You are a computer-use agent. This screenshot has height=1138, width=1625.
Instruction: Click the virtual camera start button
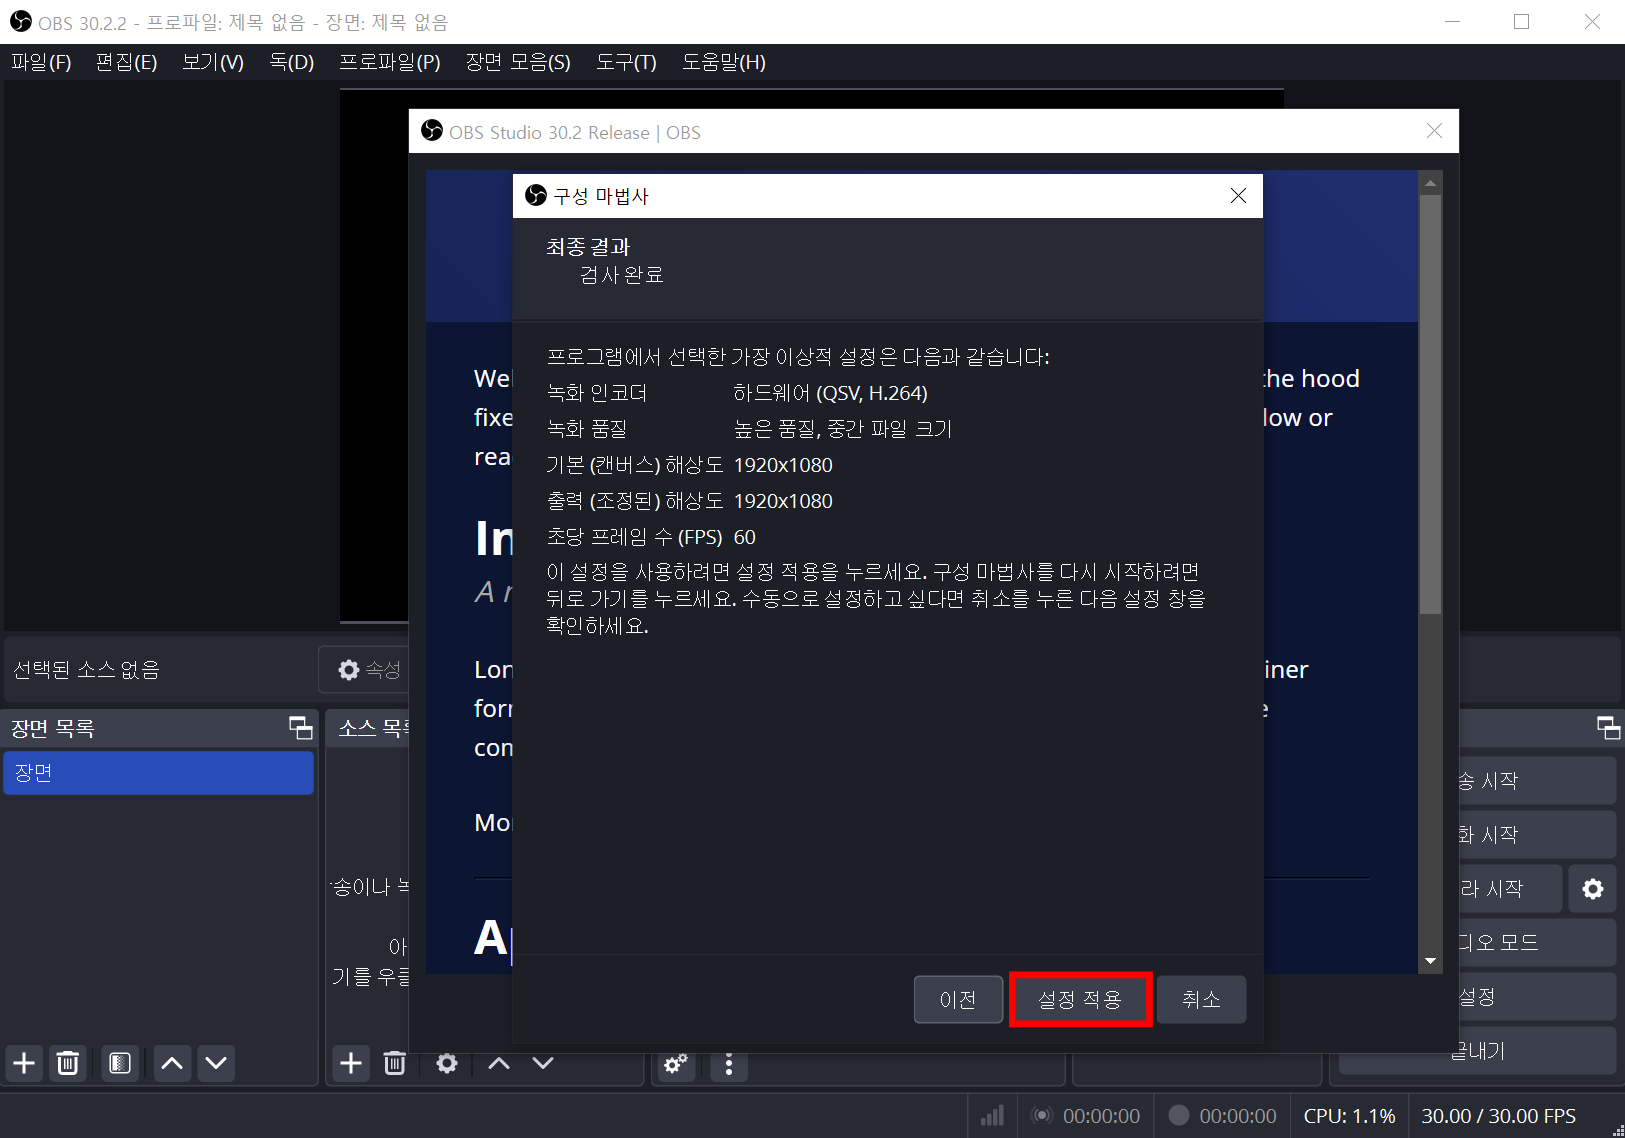tap(1510, 889)
